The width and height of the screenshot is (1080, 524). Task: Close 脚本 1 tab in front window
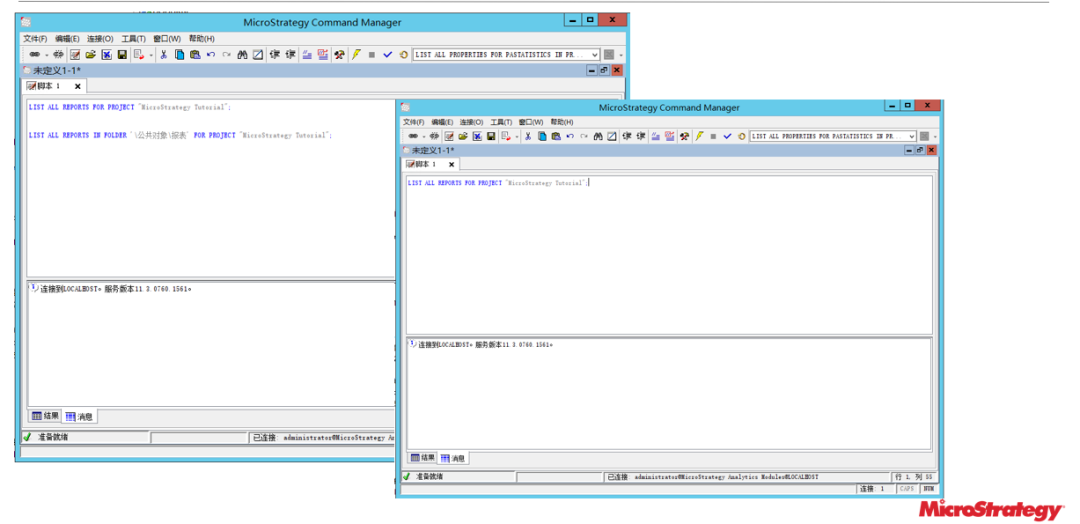(x=451, y=165)
